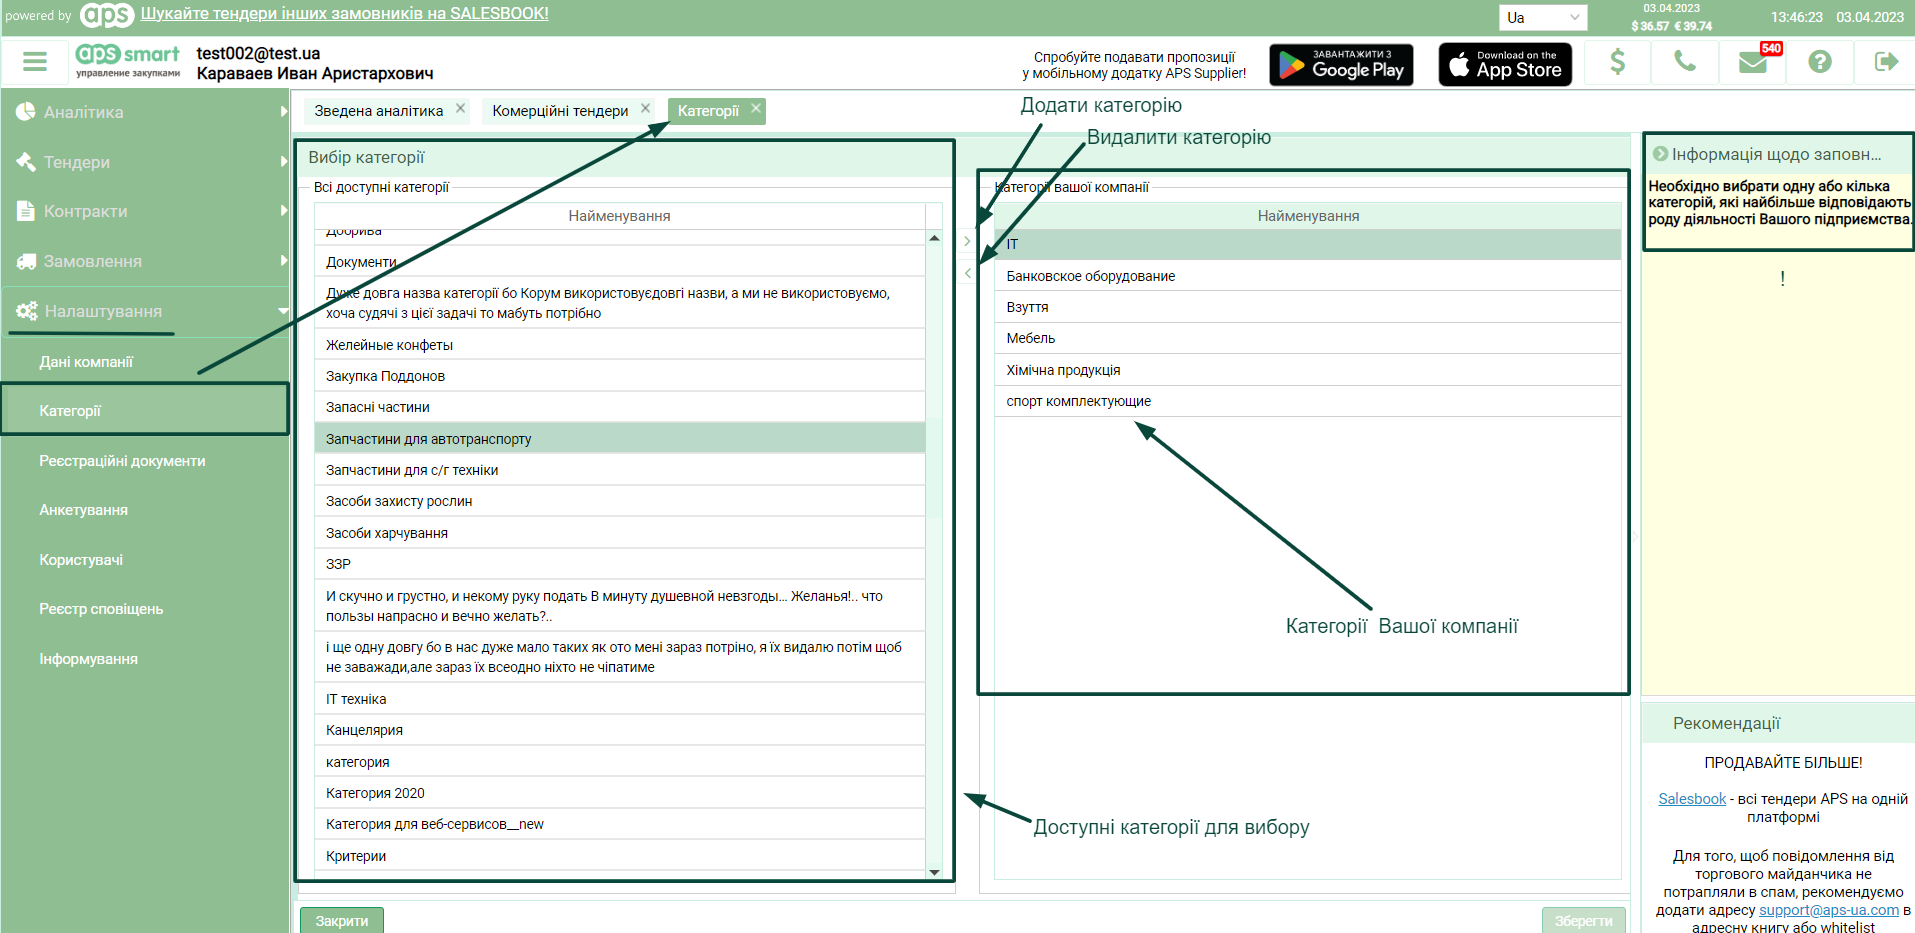Open Дані компанії settings page
This screenshot has width=1915, height=933.
click(x=86, y=362)
